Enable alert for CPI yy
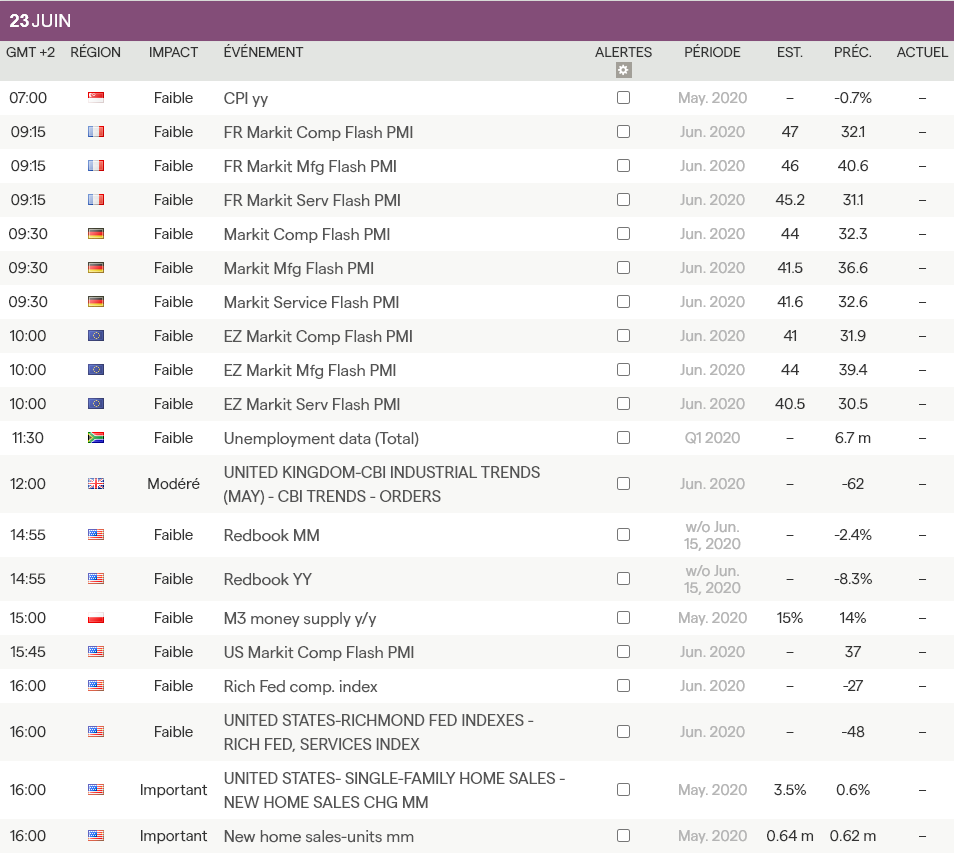The height and width of the screenshot is (861, 954). coord(623,97)
